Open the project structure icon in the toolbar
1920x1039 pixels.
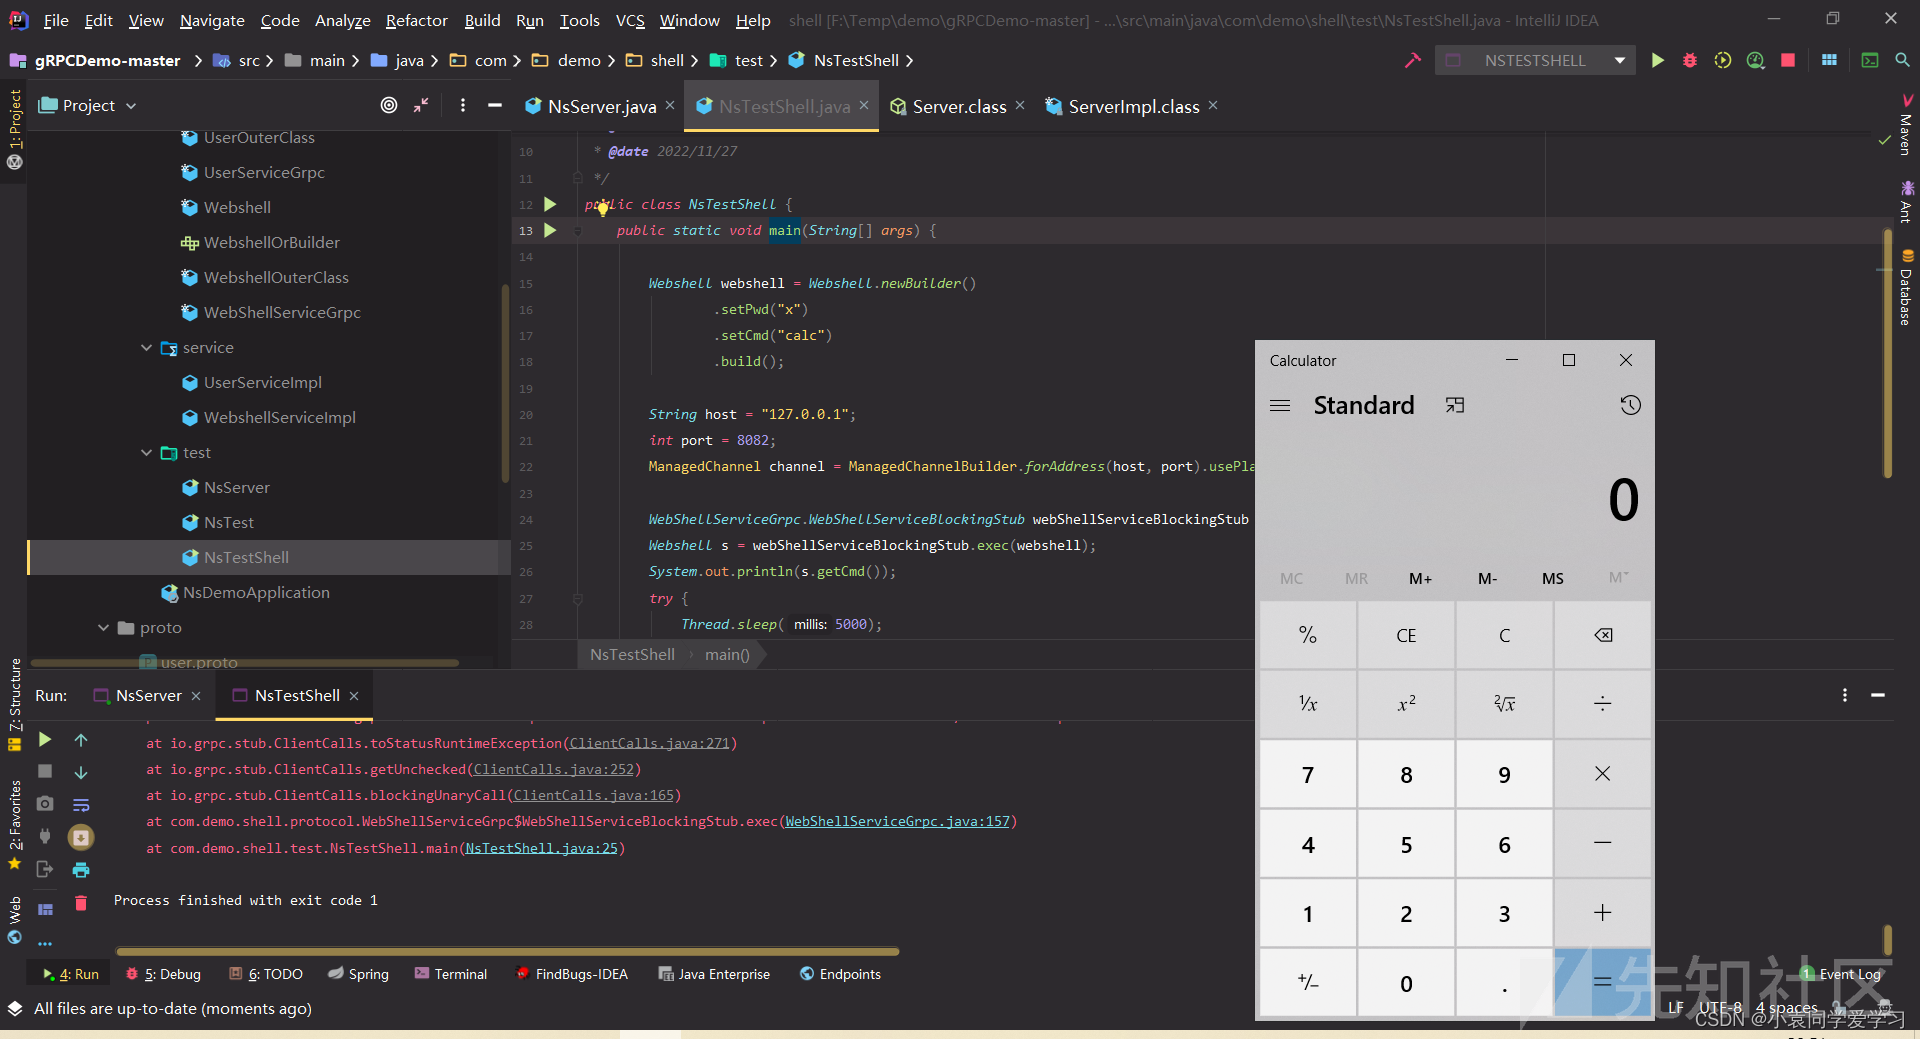(x=1829, y=60)
